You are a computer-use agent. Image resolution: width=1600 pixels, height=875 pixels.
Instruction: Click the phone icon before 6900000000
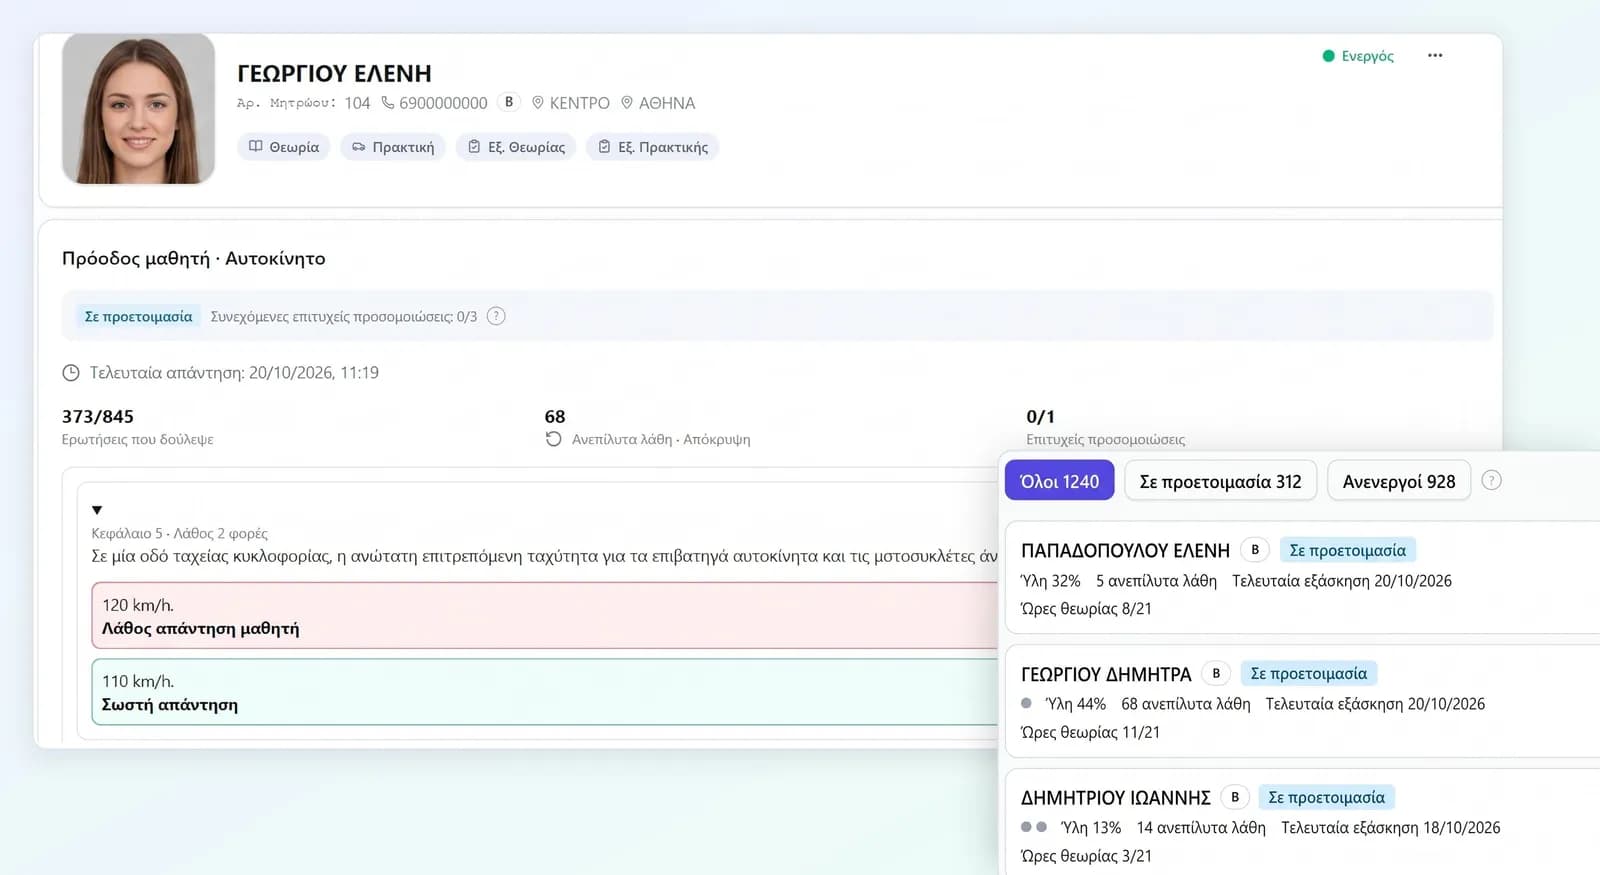click(388, 103)
